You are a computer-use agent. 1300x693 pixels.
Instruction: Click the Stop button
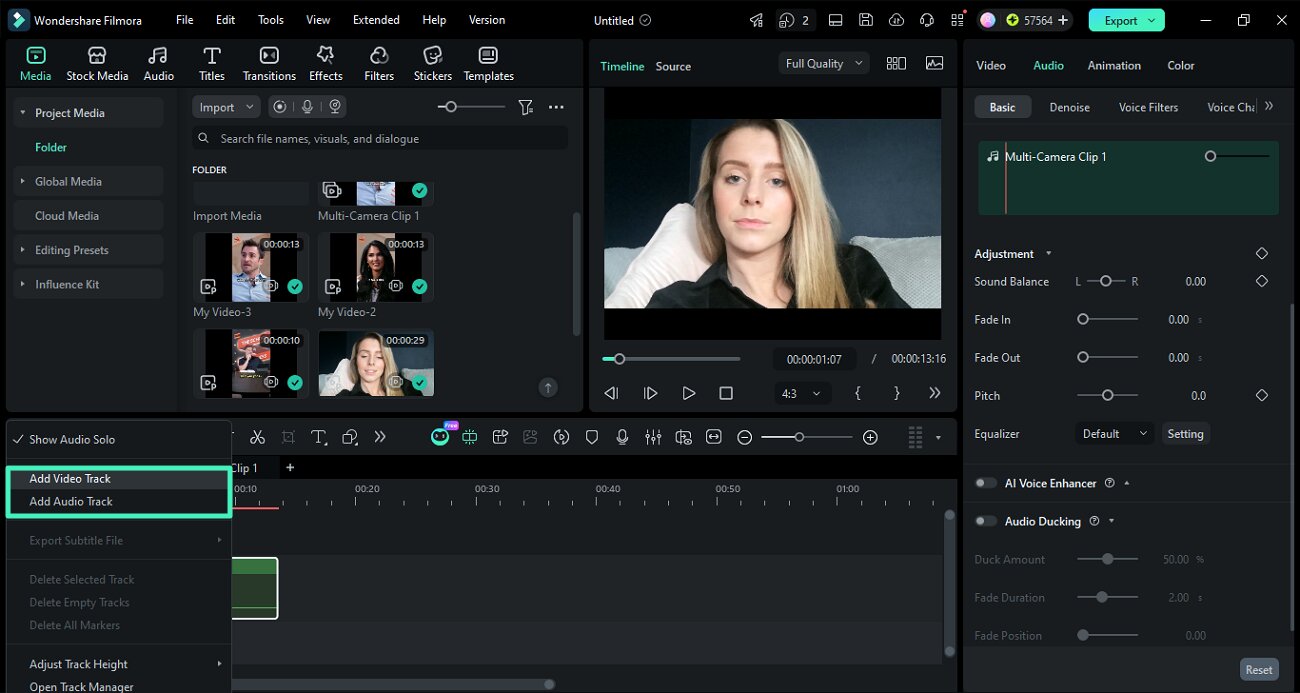click(726, 393)
